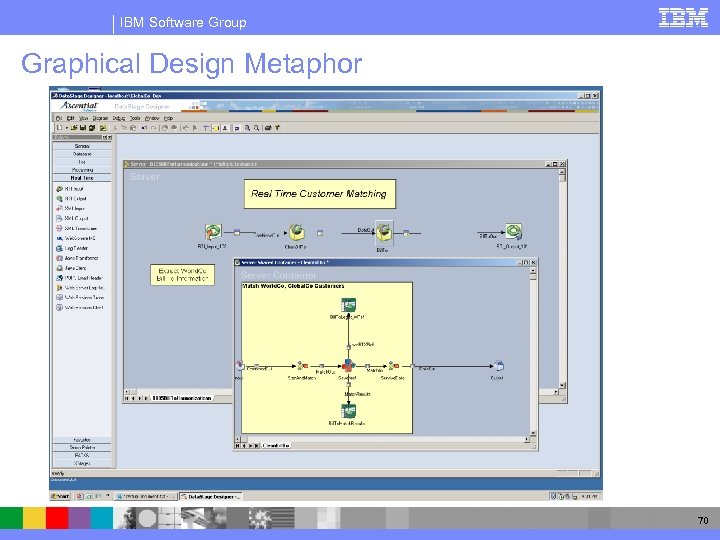Select the central red-blue match stage
The width and height of the screenshot is (720, 540).
pos(348,366)
